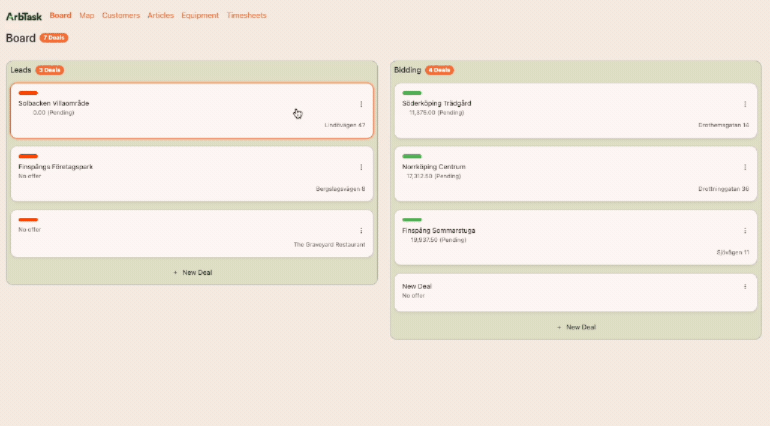Image resolution: width=770 pixels, height=426 pixels.
Task: Click the '7 Deals' badge next to Board
Action: pos(54,38)
